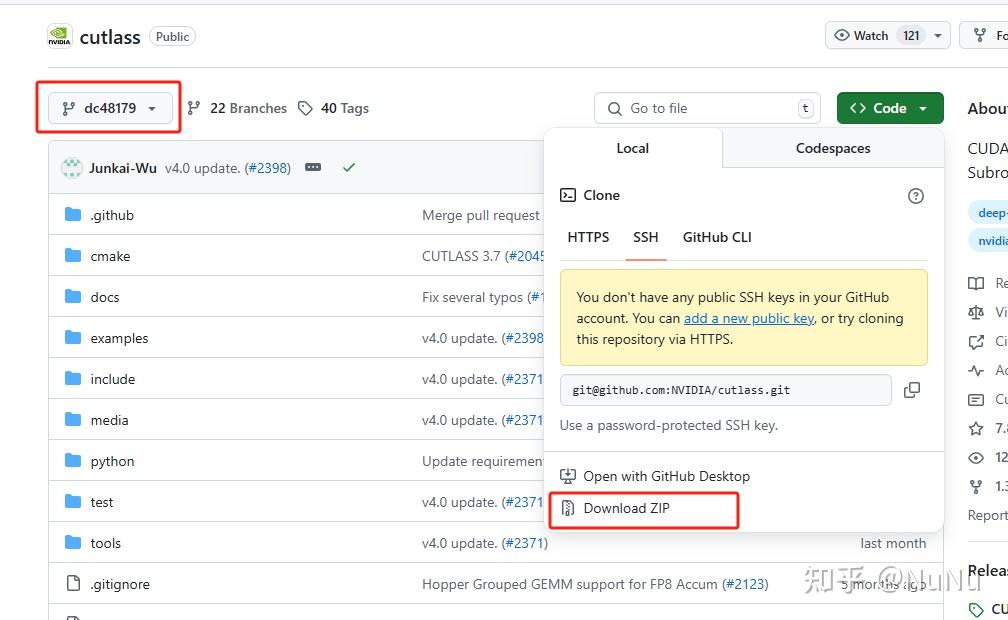
Task: Switch to the Codespaces tab
Action: tap(833, 148)
